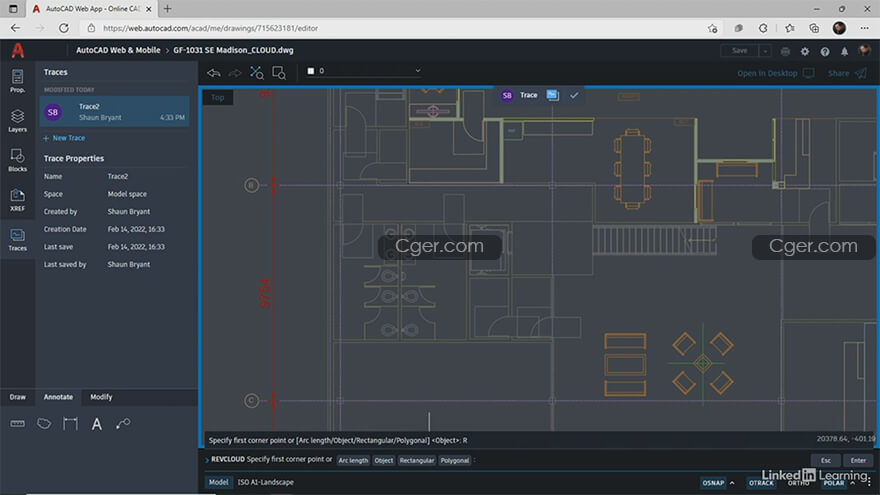Click the Redo arrow in the toolbar
The width and height of the screenshot is (880, 495).
click(x=235, y=73)
